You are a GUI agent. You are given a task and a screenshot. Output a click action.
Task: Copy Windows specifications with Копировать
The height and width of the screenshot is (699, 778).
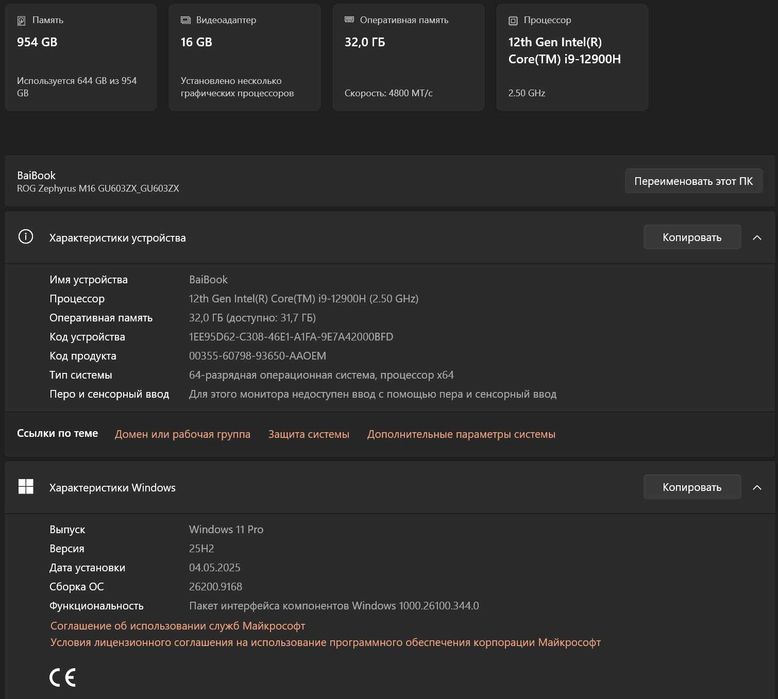coord(692,487)
